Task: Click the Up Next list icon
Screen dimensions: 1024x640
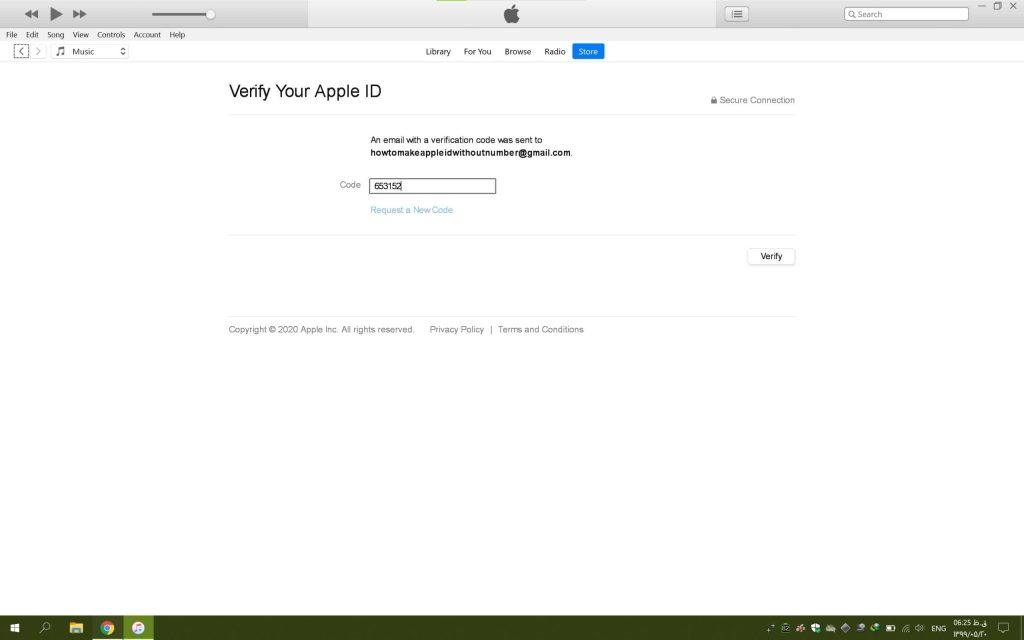Action: pyautogui.click(x=737, y=14)
